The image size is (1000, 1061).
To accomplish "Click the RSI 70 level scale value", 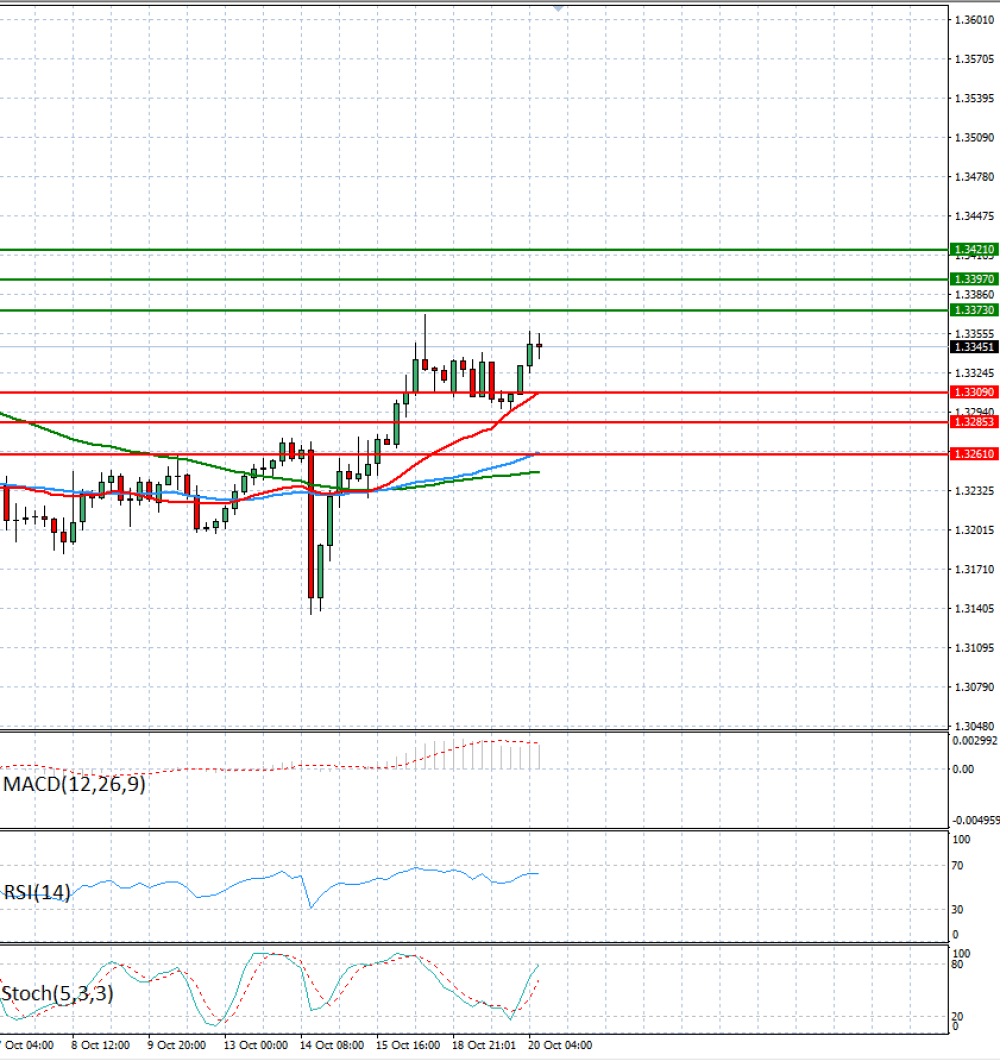I will tap(957, 865).
